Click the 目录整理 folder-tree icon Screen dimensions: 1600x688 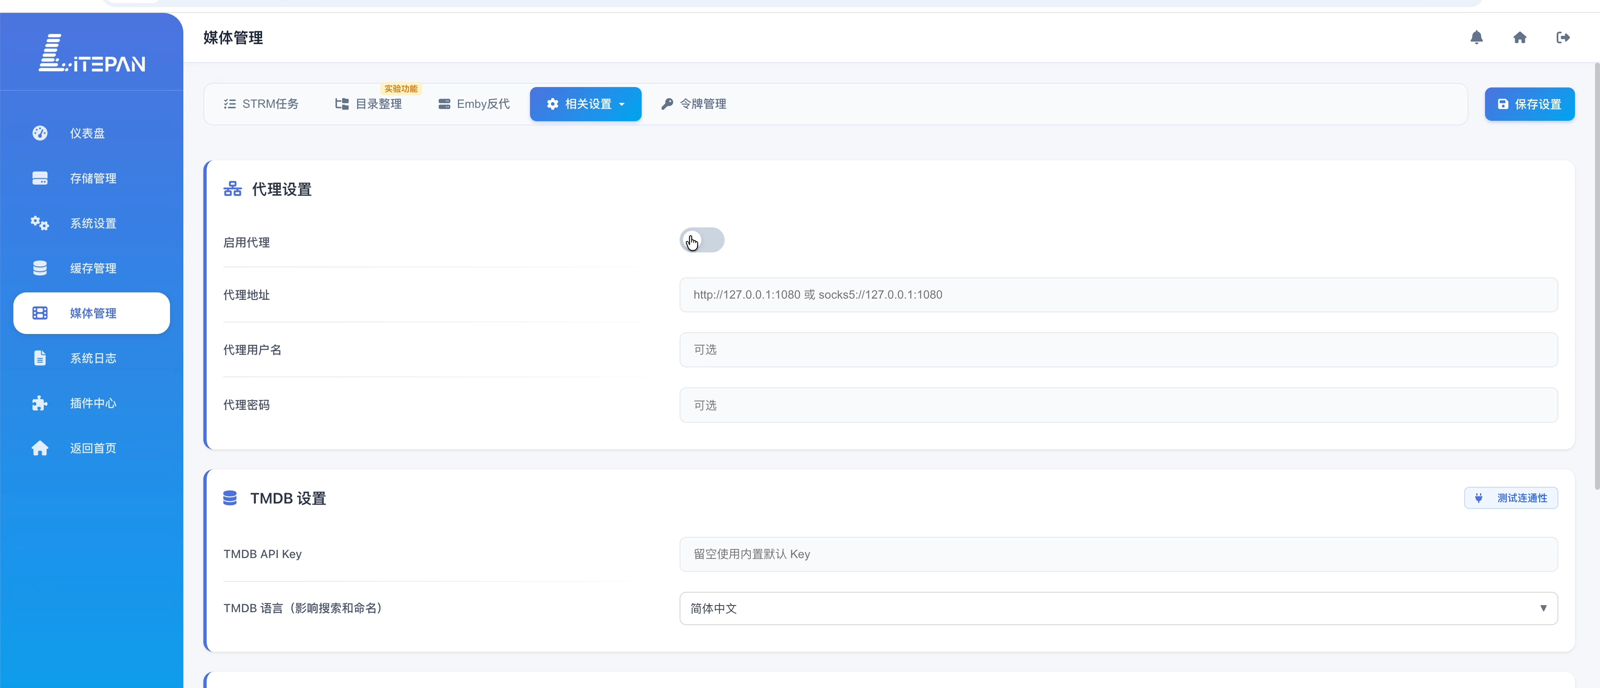click(x=342, y=104)
